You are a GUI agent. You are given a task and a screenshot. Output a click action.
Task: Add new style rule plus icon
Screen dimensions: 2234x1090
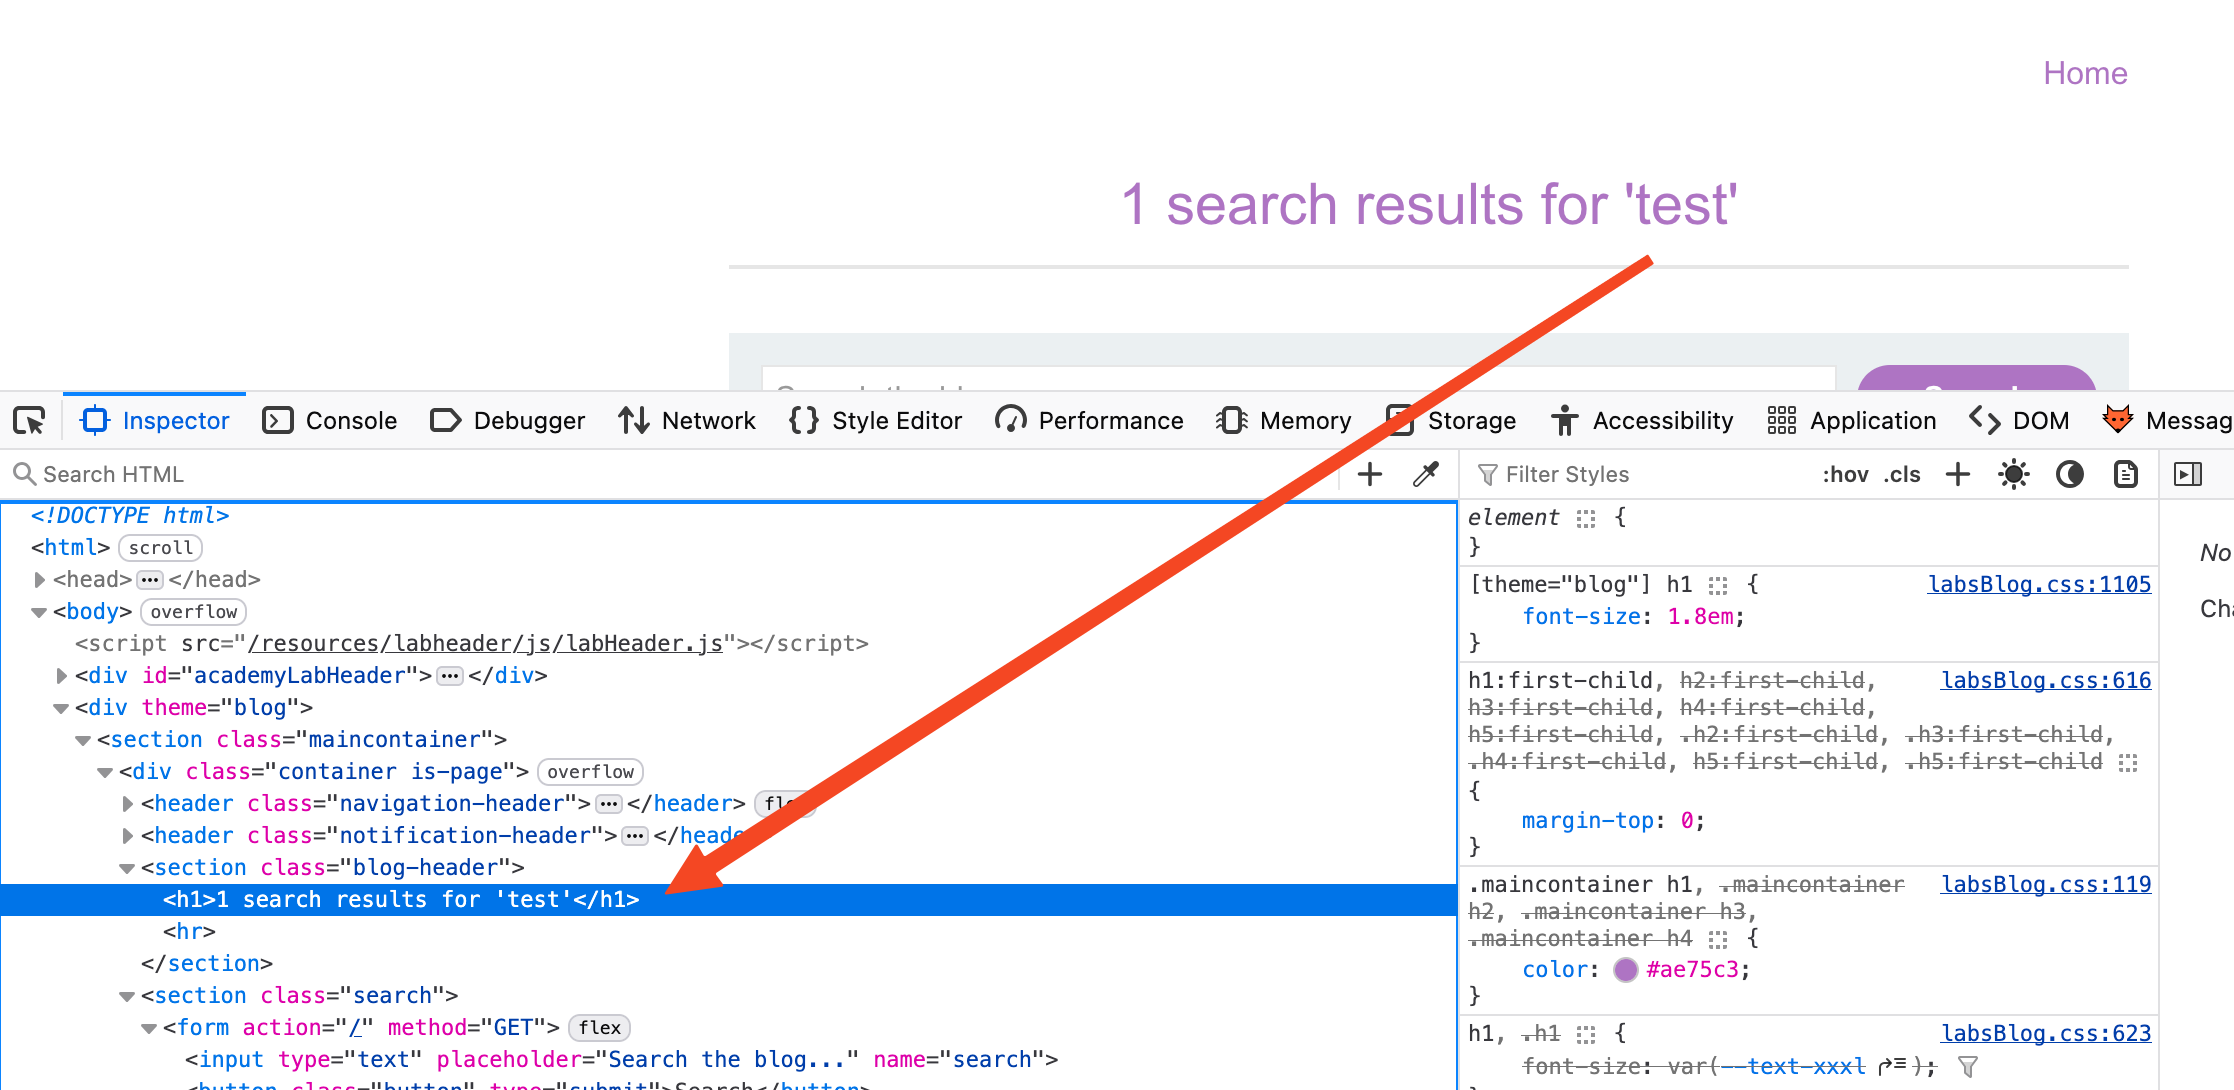click(x=1957, y=474)
